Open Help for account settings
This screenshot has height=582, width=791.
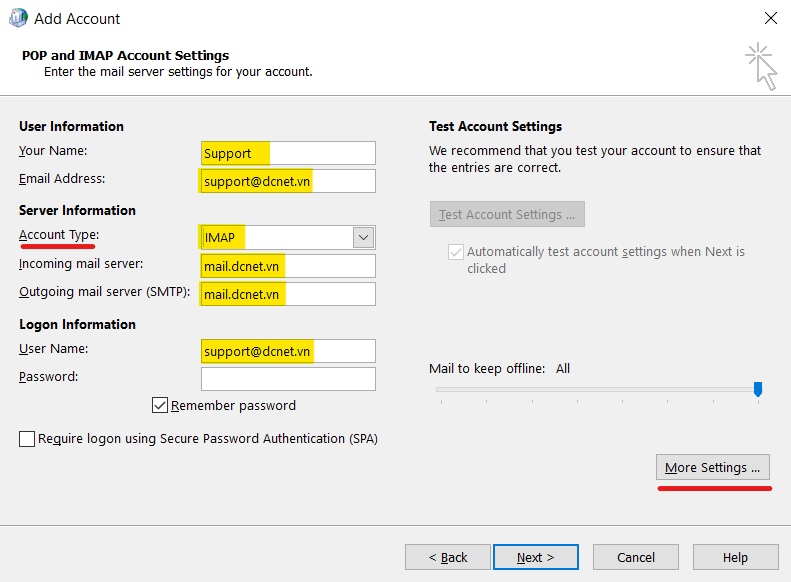pyautogui.click(x=735, y=557)
